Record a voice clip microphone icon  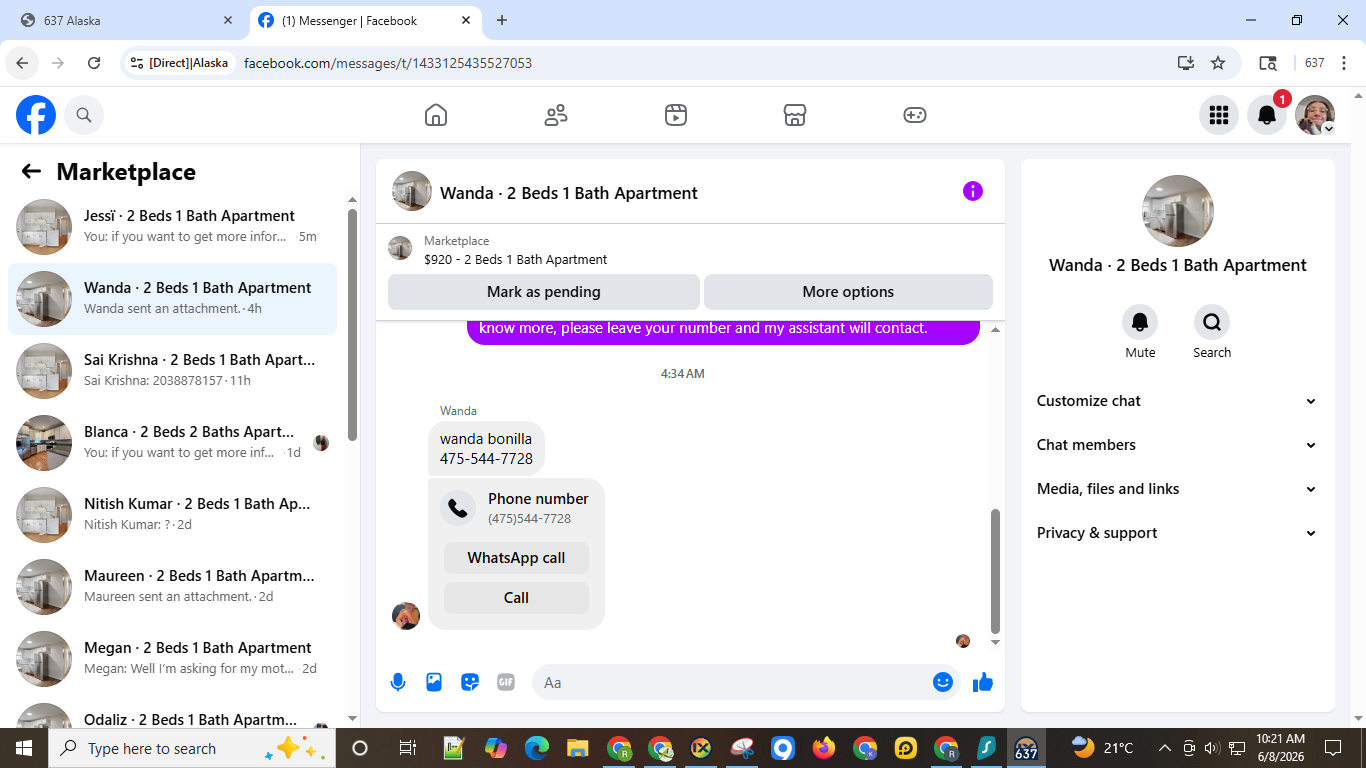(x=398, y=682)
